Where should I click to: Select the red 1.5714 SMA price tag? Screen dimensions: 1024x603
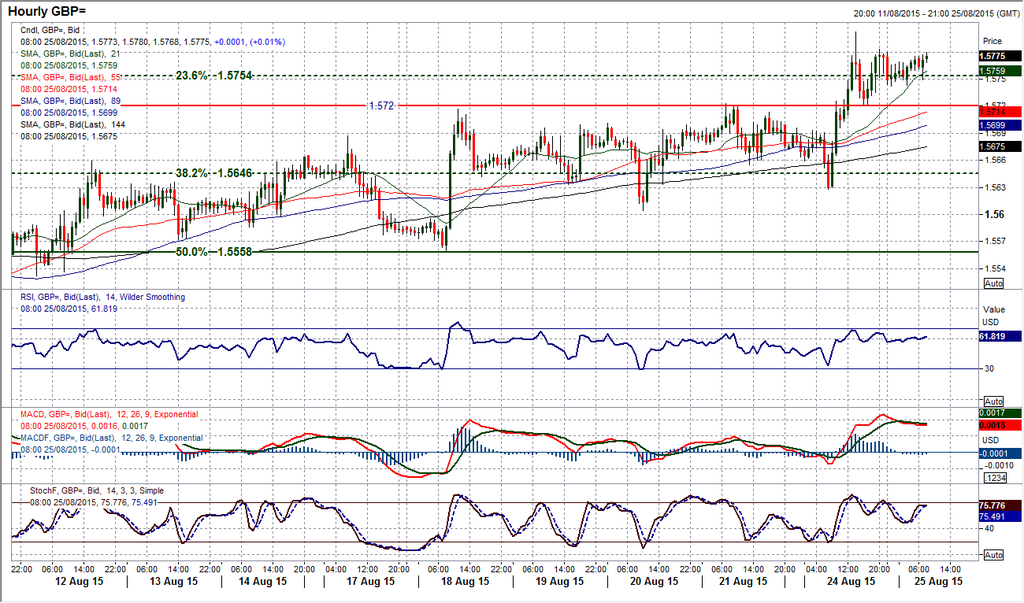coord(1000,112)
